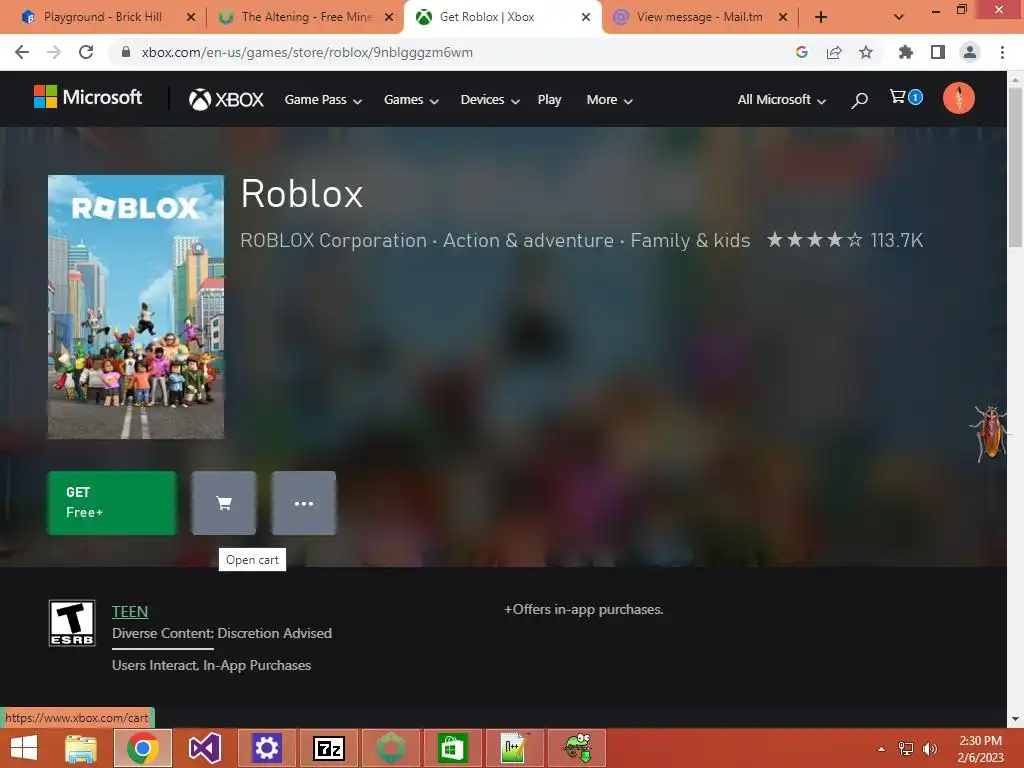Viewport: 1024px width, 768px height.
Task: Open the three-dot more options button
Action: (304, 503)
